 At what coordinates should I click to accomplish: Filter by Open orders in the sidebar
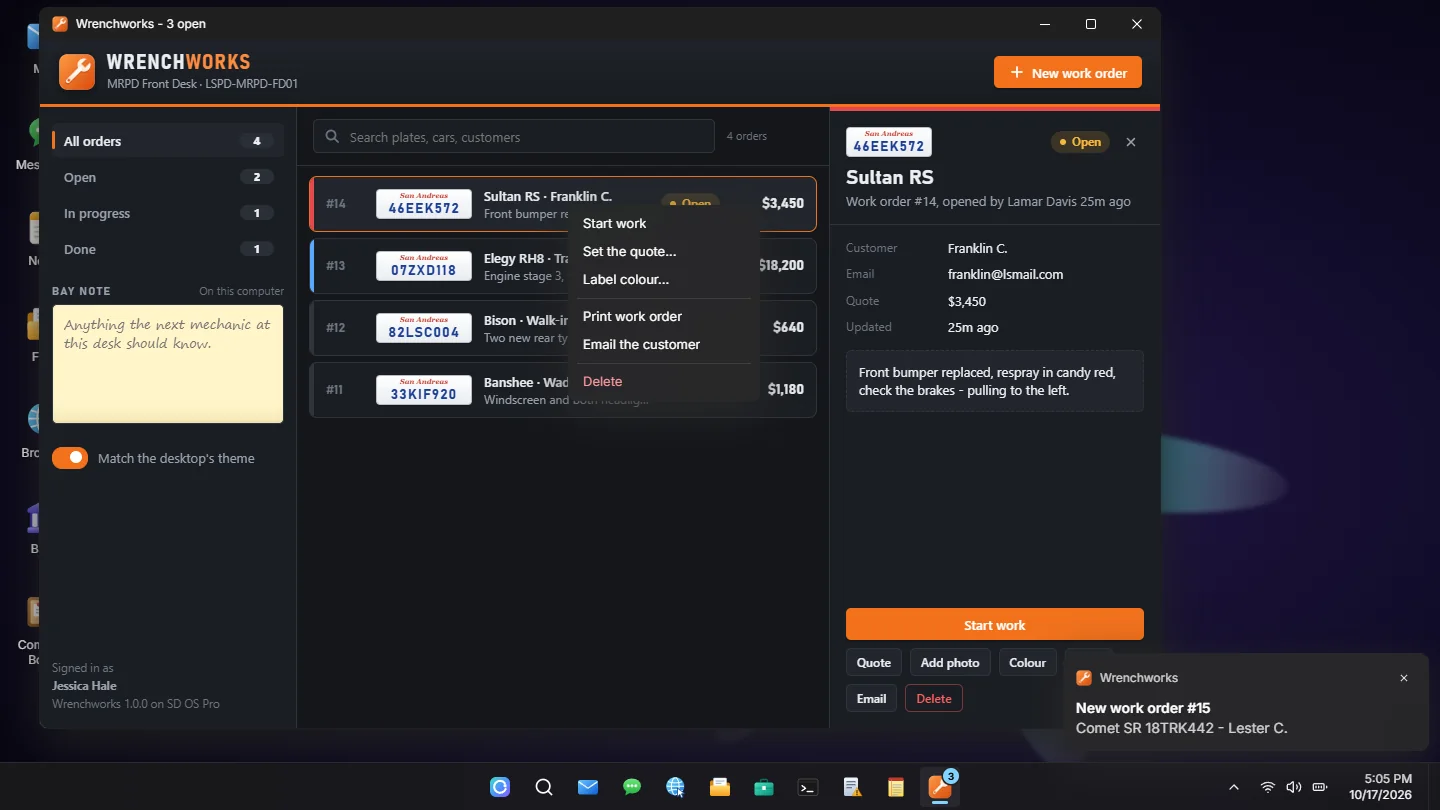168,177
